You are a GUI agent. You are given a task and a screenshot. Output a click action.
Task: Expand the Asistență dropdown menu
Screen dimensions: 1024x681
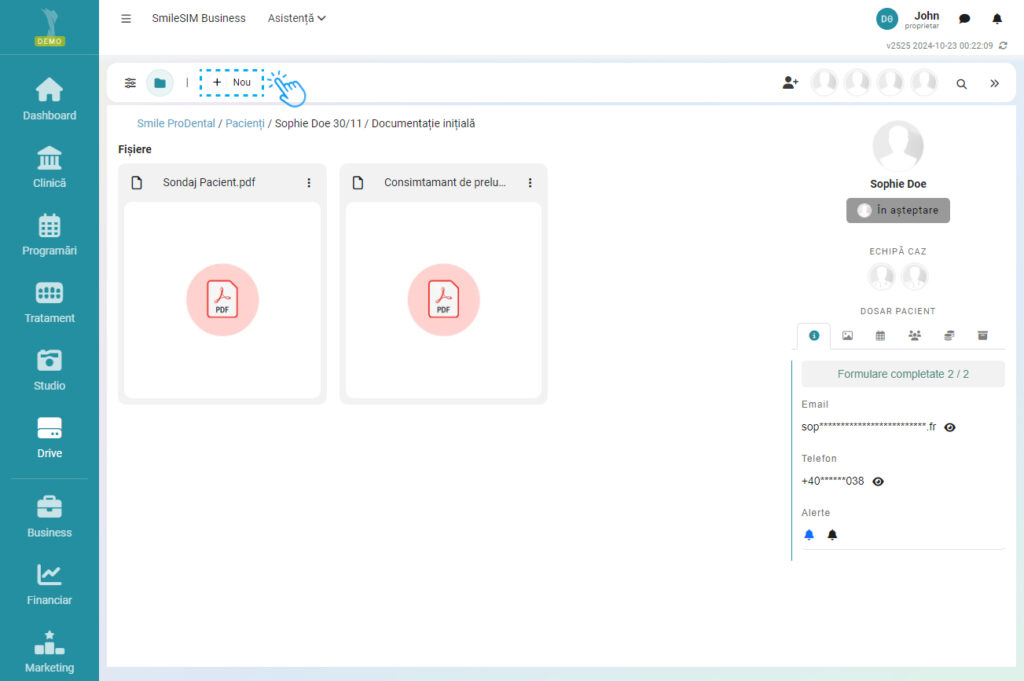[297, 18]
